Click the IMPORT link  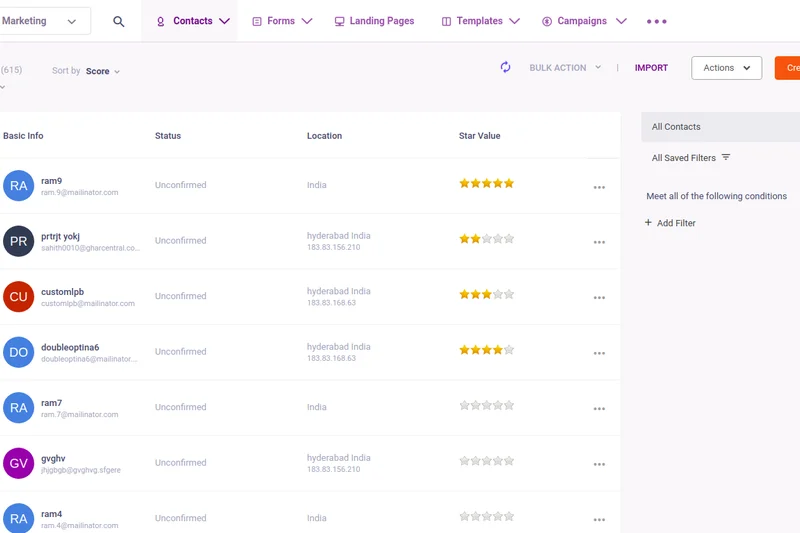[x=651, y=68]
